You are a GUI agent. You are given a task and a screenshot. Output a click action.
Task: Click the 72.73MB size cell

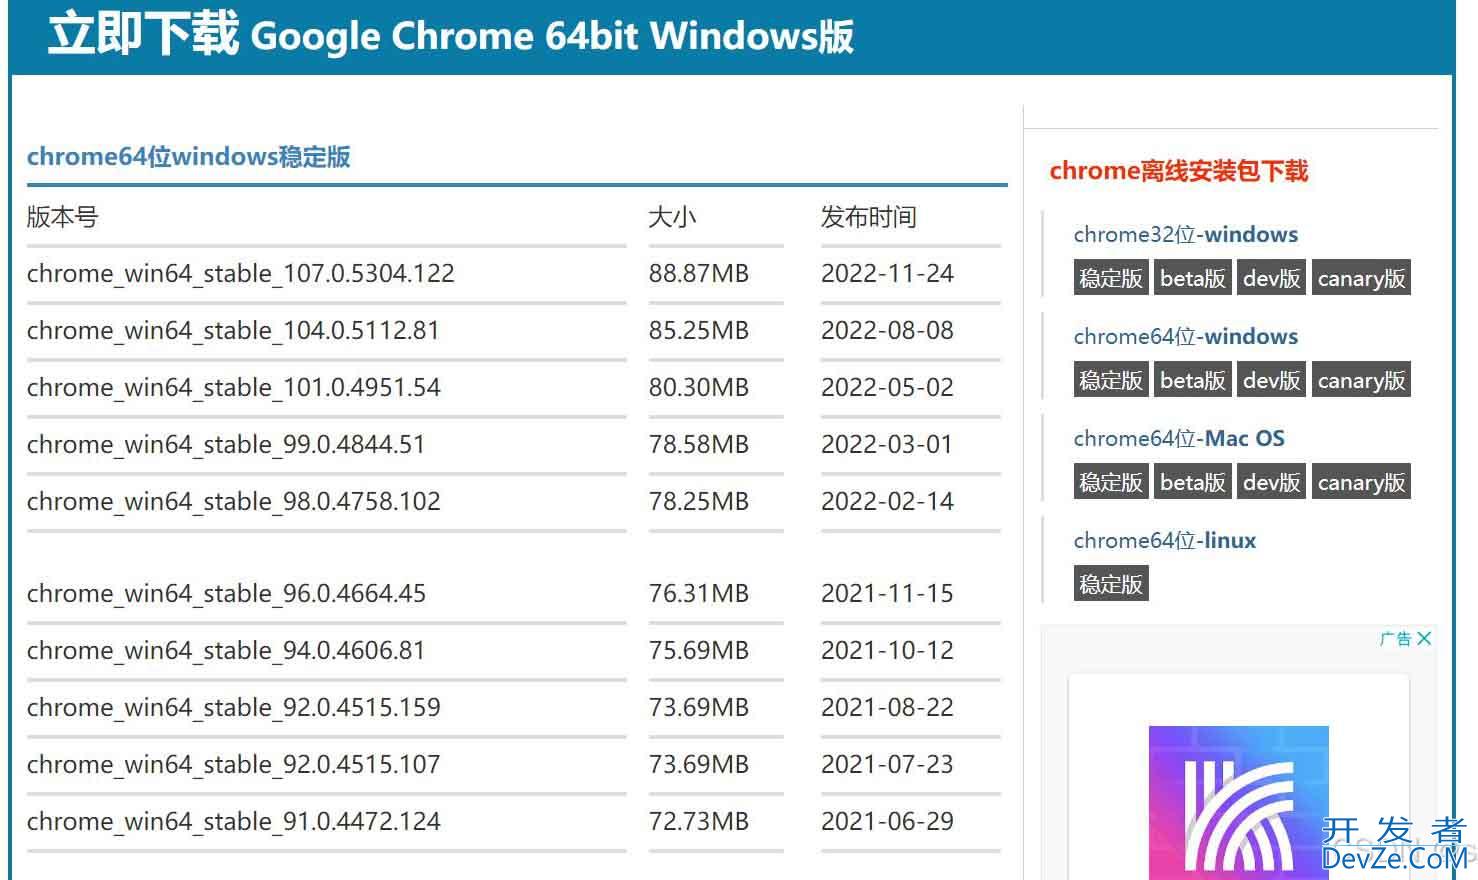tap(699, 821)
